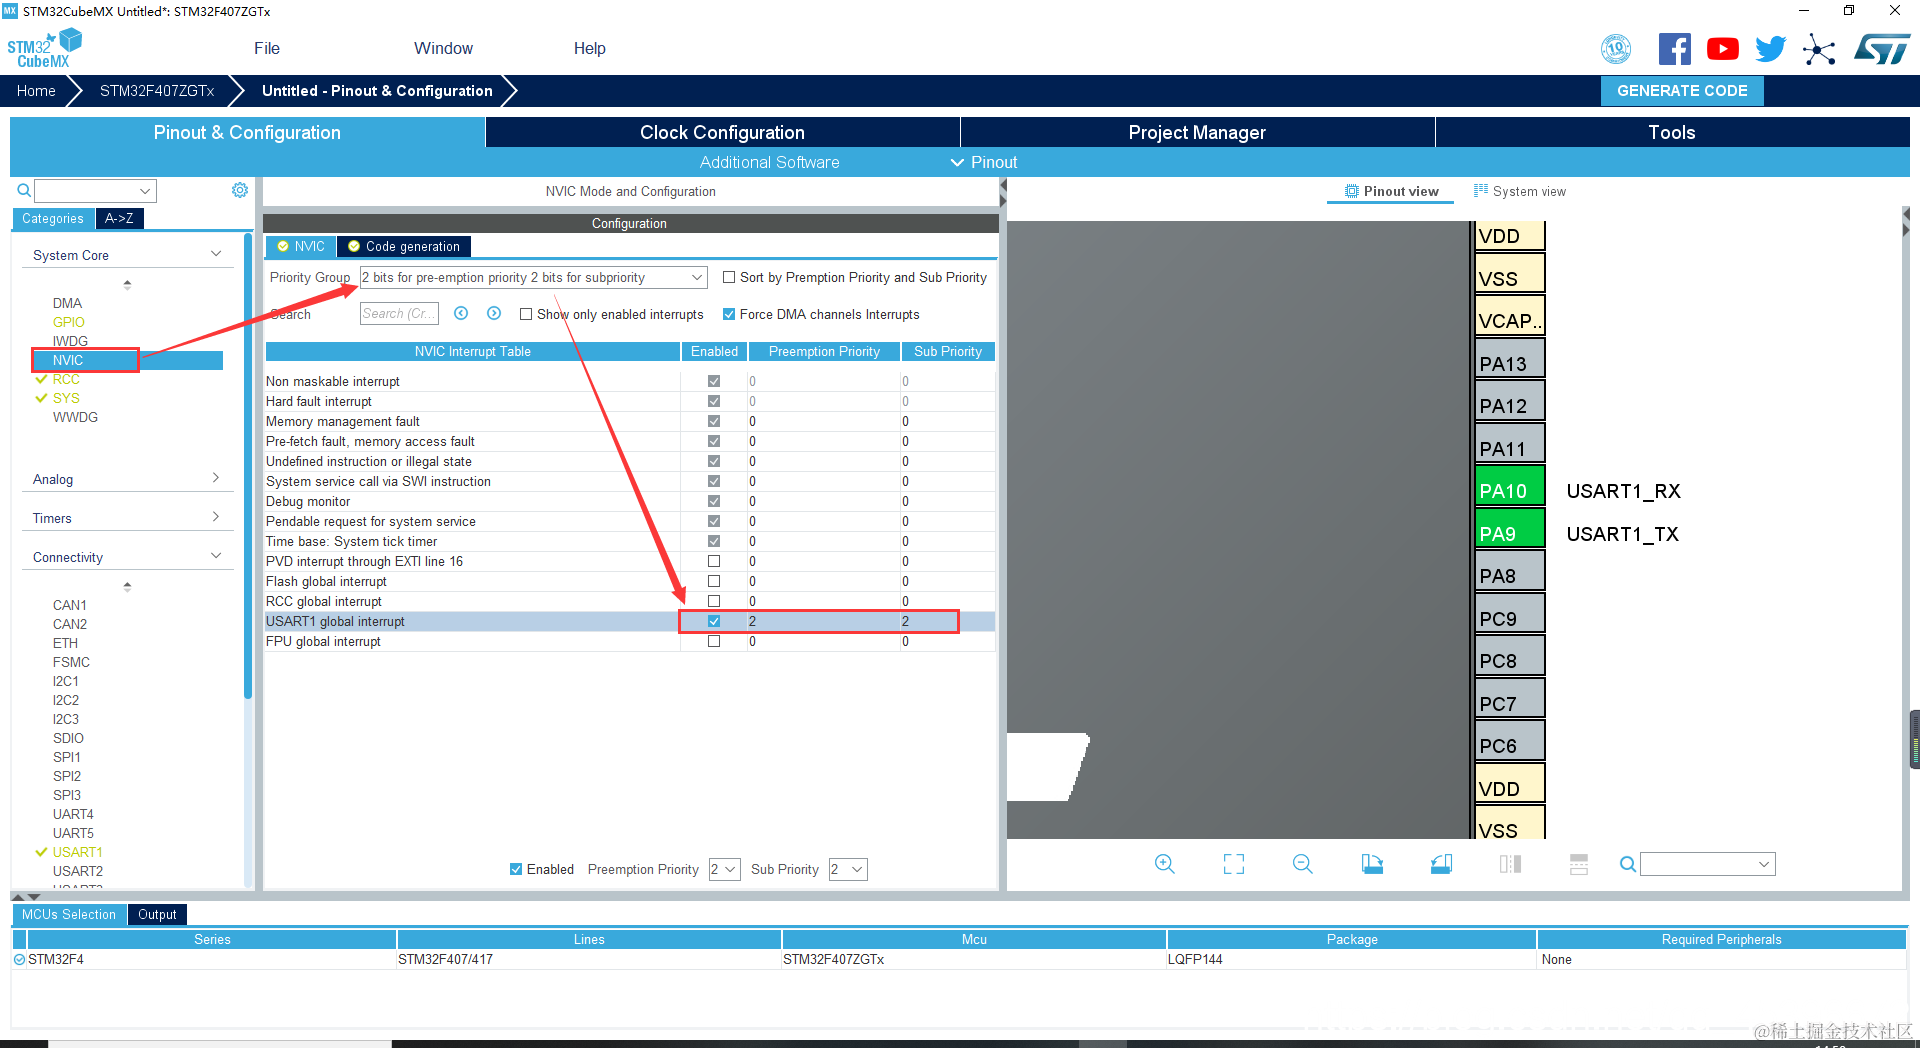
Task: Switch to the Output tab
Action: pos(157,914)
